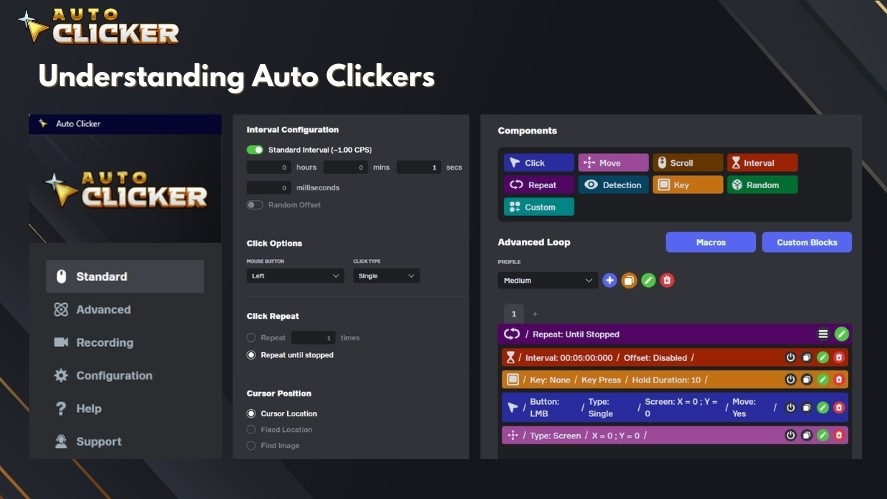Viewport: 887px width, 499px height.
Task: Add the Click component block
Action: (x=539, y=163)
